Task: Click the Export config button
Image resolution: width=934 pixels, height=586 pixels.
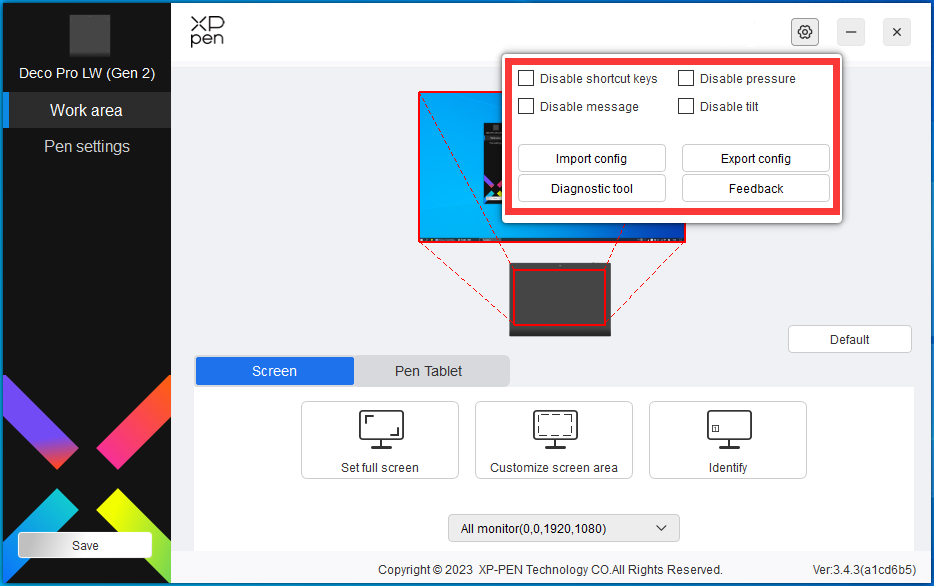Action: 756,158
